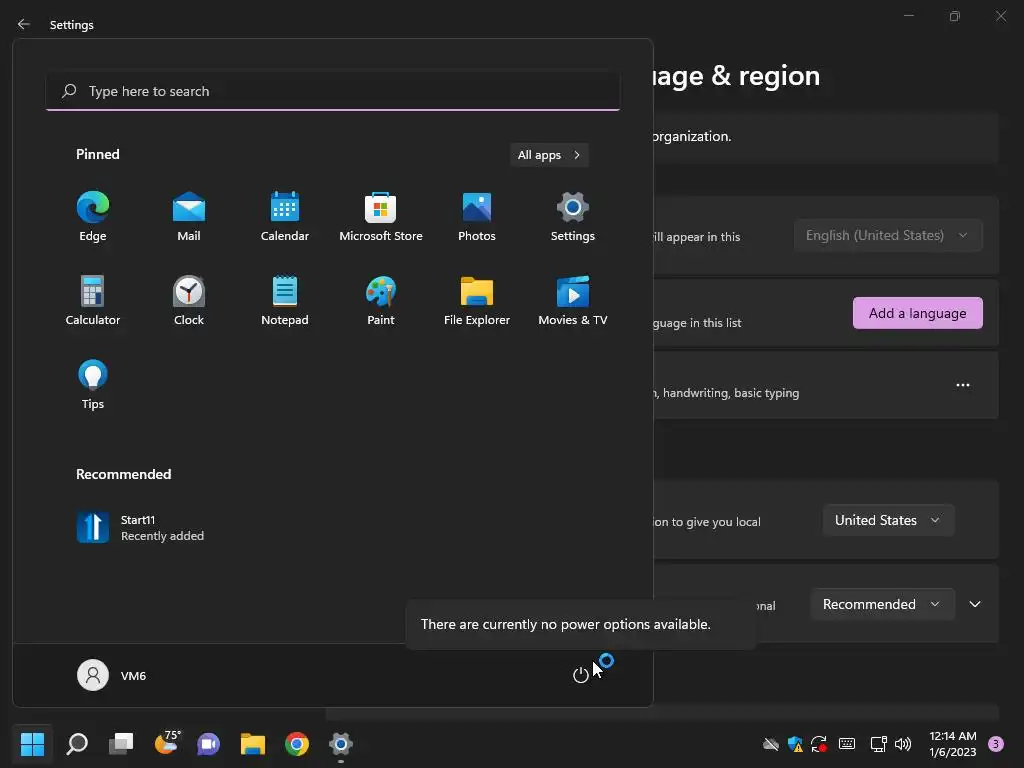Open Settings from pinned apps
Viewport: 1024px width, 768px height.
[573, 217]
